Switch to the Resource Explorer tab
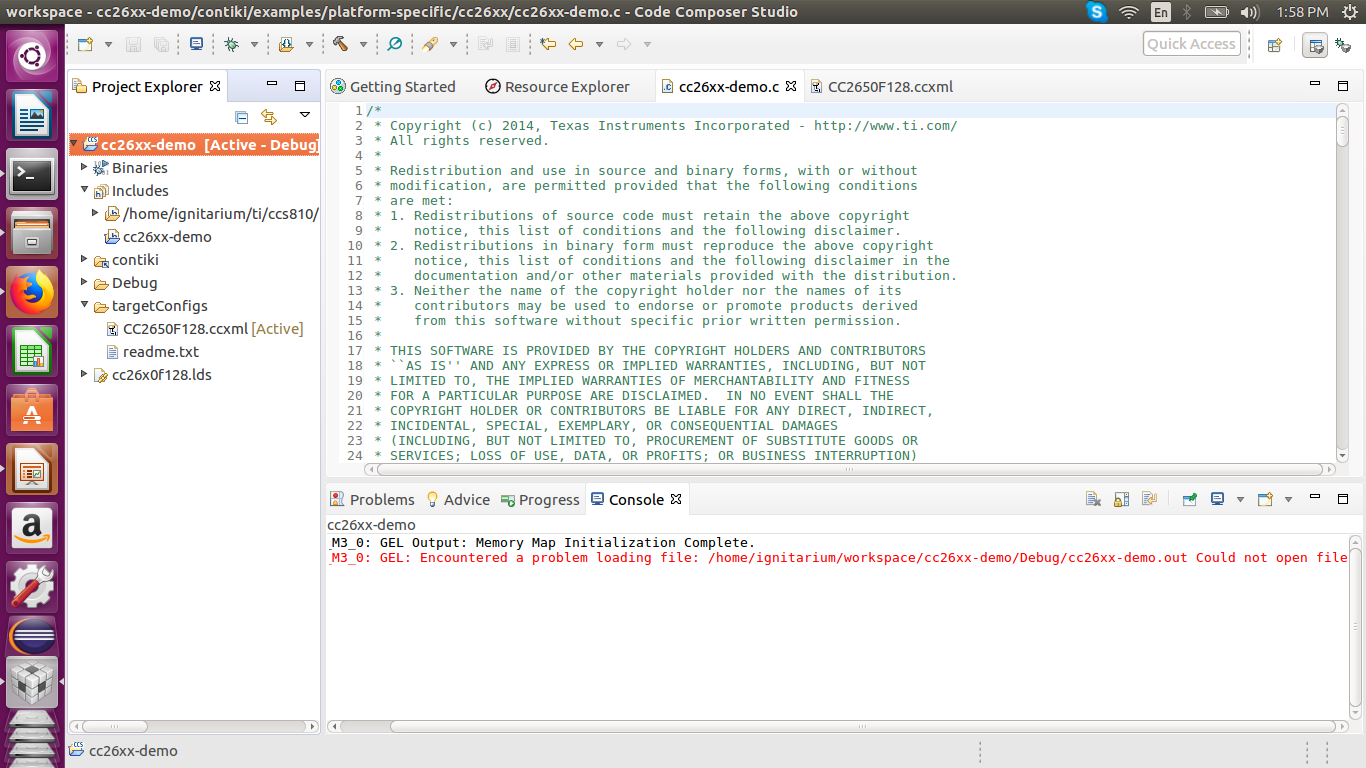The height and width of the screenshot is (768, 1366). point(557,87)
